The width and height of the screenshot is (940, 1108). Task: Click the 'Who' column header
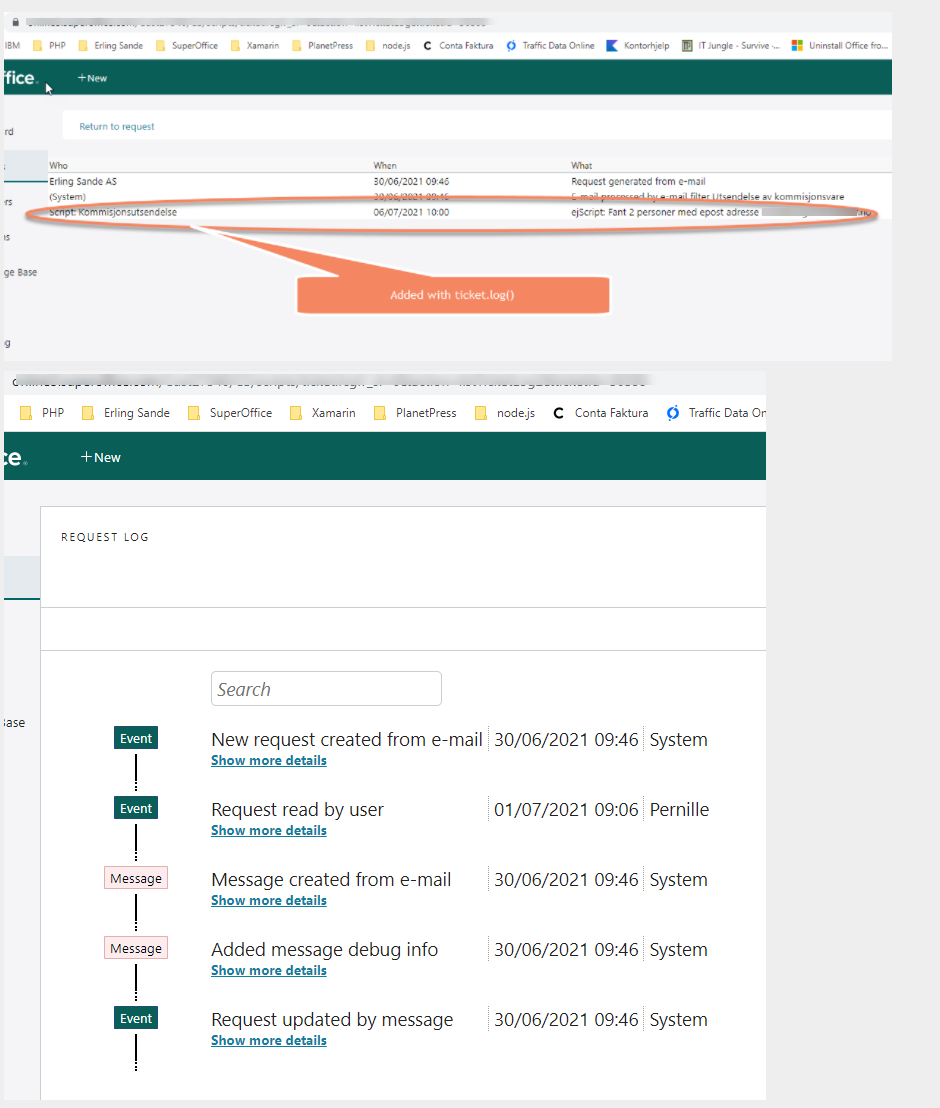pos(58,165)
